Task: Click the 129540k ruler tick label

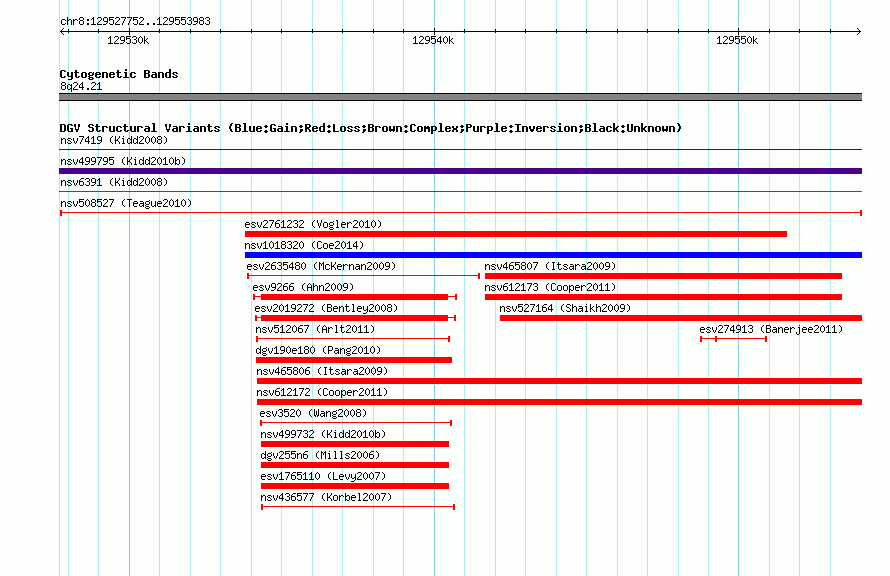Action: tap(433, 40)
